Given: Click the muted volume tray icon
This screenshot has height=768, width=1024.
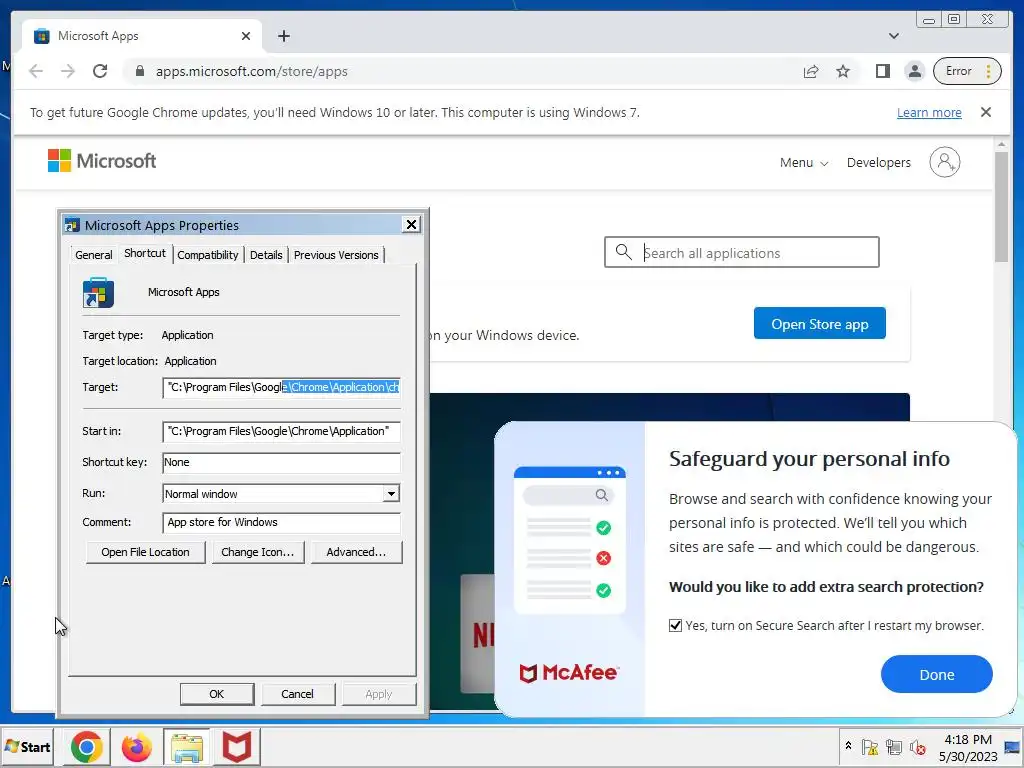Looking at the screenshot, I should [x=918, y=747].
